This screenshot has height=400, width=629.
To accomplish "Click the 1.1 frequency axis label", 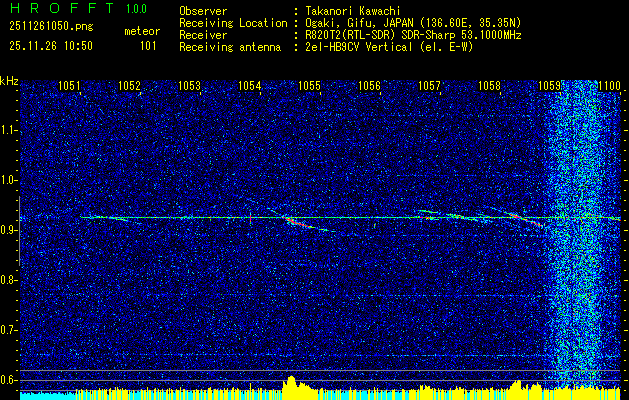I will pos(9,130).
